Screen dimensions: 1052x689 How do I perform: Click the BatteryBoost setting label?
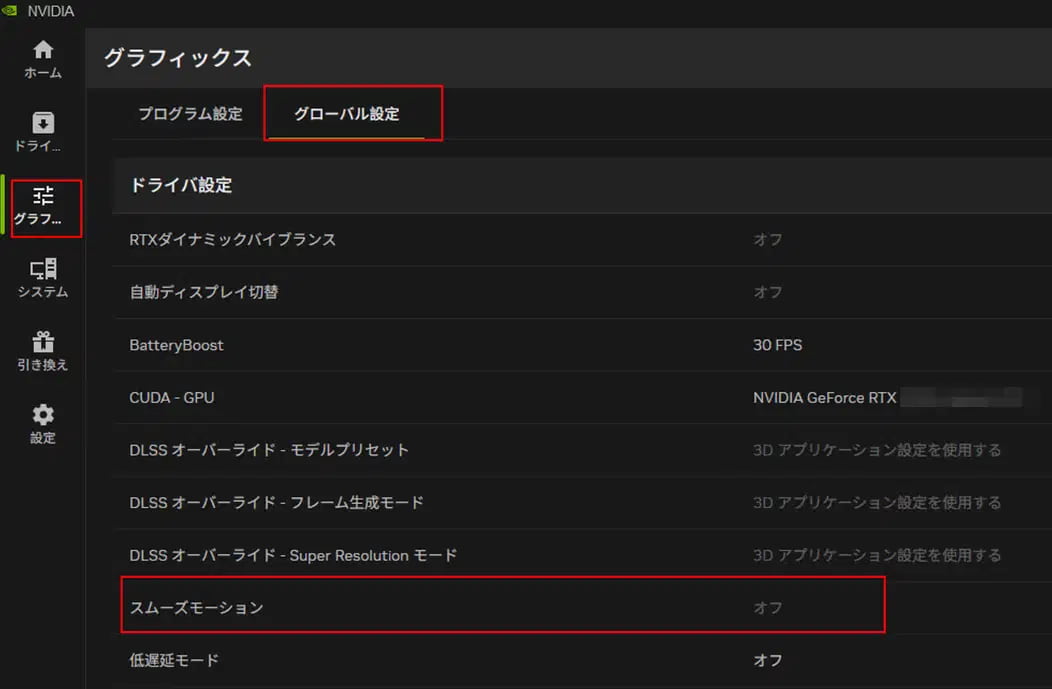[x=176, y=345]
